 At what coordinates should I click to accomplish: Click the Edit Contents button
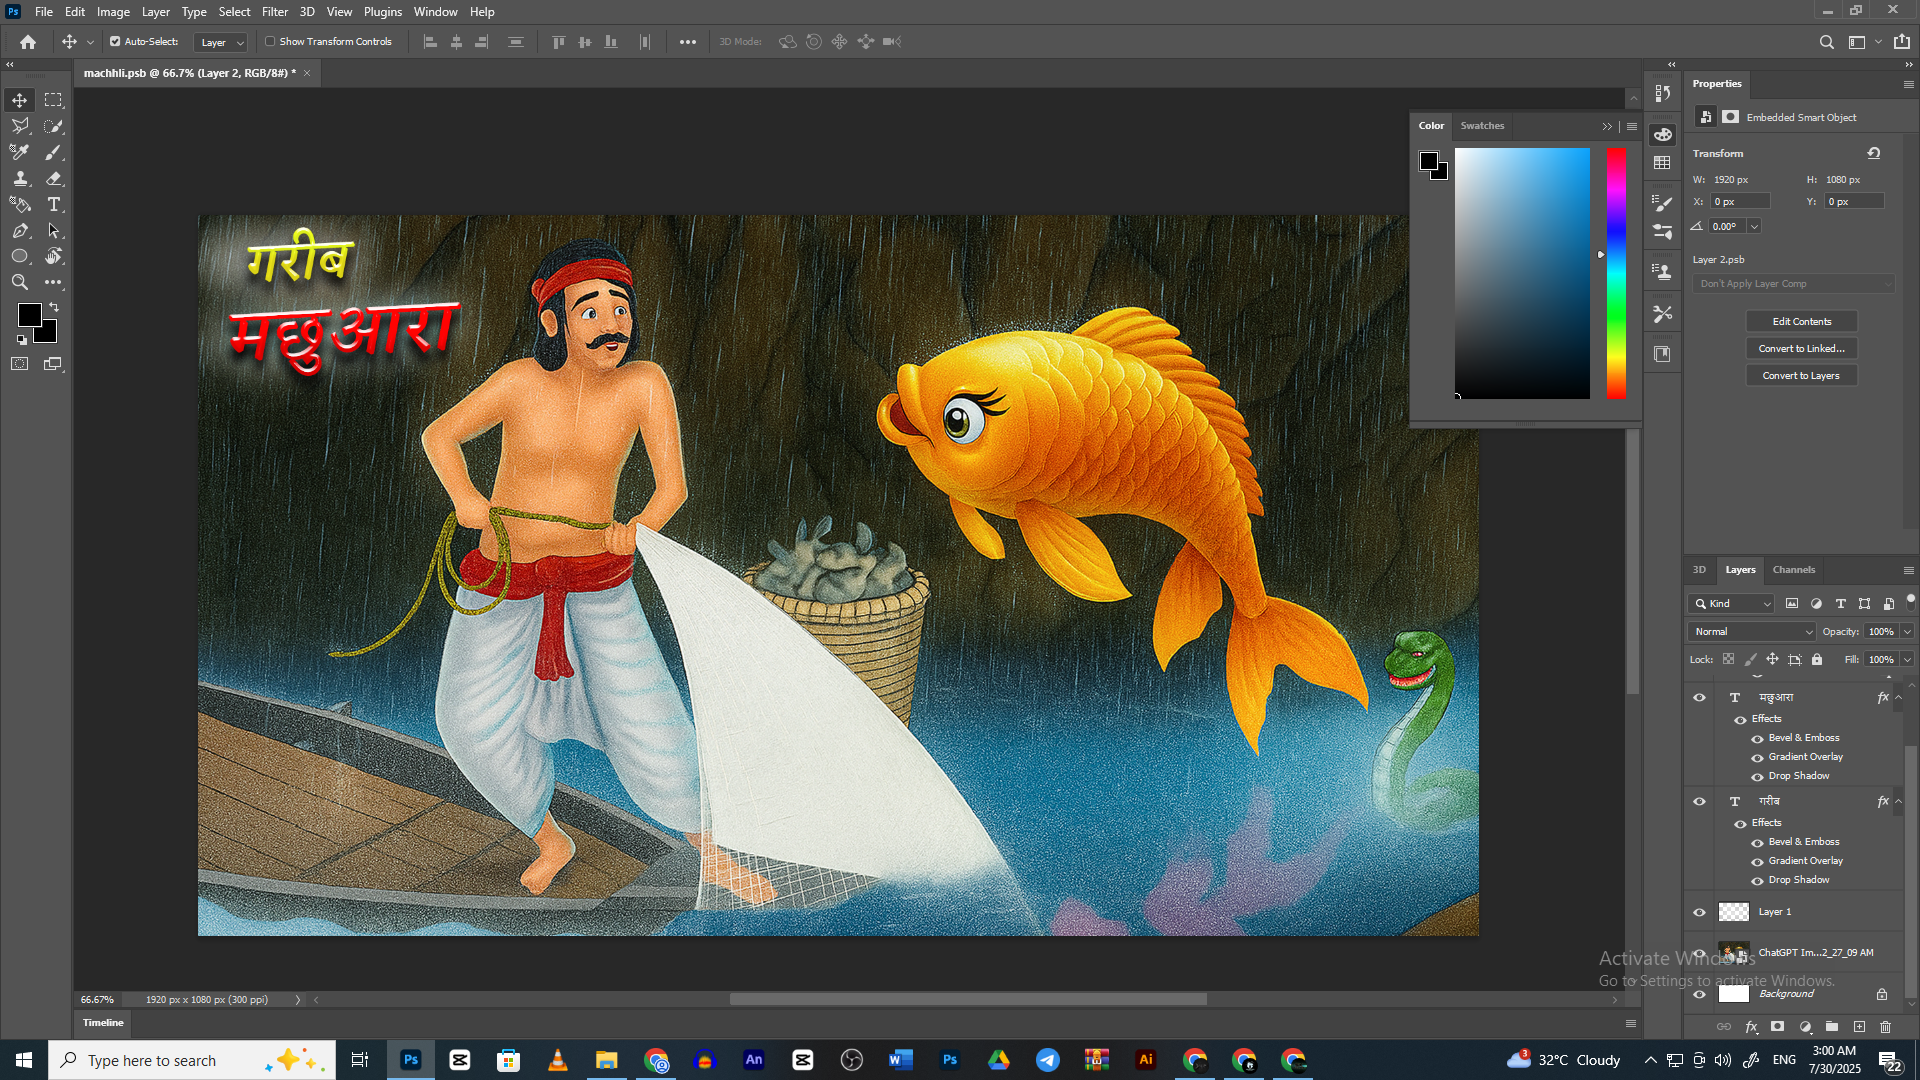[1801, 322]
